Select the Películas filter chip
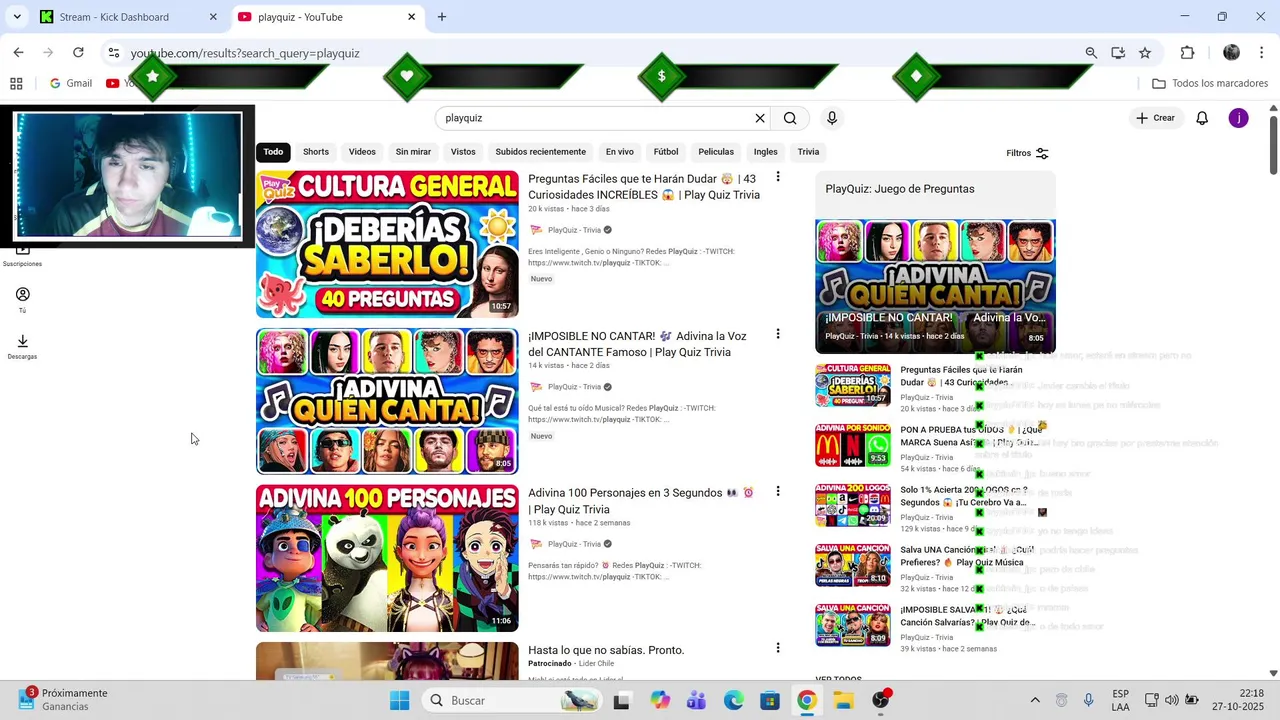Viewport: 1280px width, 720px height. coord(716,152)
